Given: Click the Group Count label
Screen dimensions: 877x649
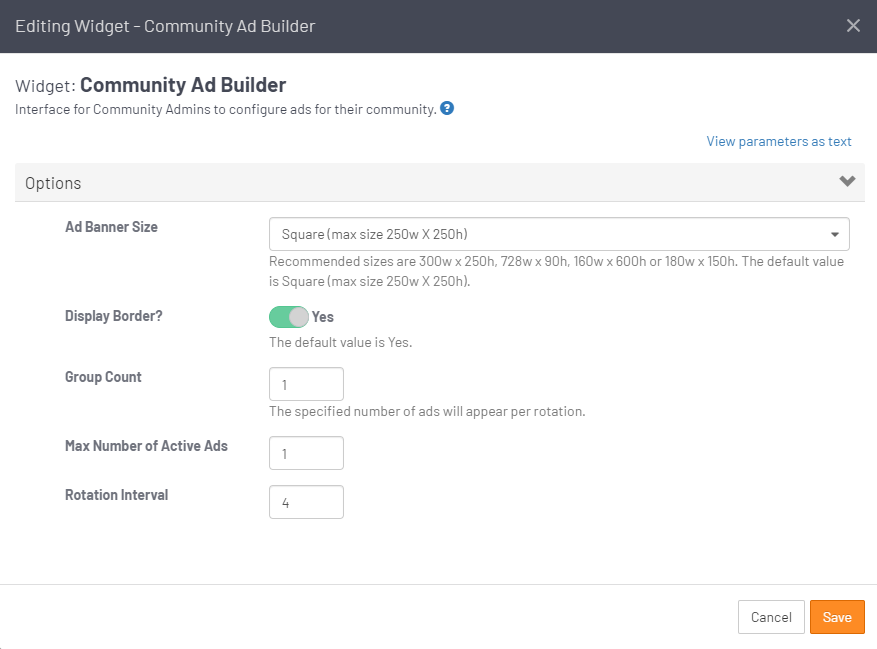Looking at the screenshot, I should [103, 377].
